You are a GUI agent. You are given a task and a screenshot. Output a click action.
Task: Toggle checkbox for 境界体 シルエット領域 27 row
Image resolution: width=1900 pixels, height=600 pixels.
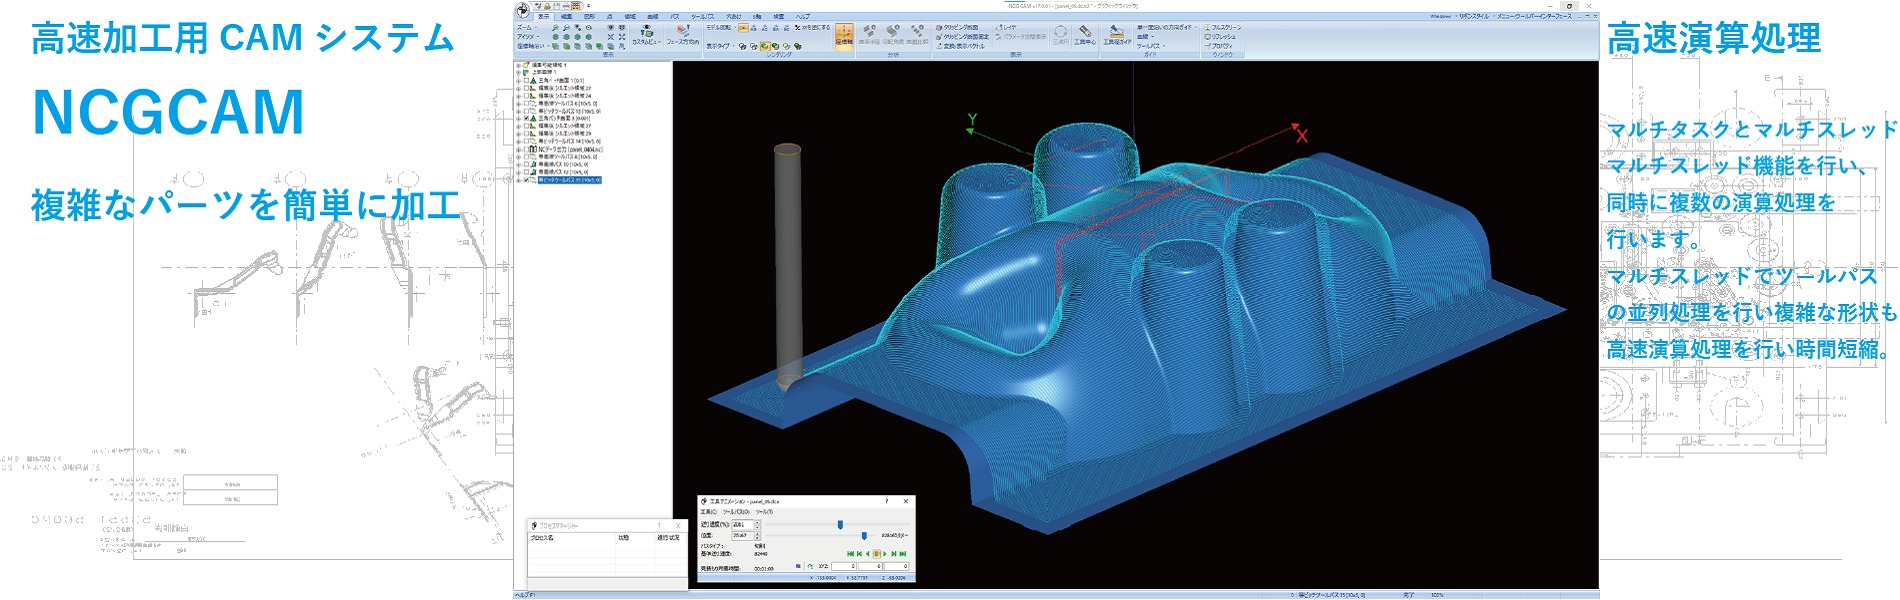point(527,126)
